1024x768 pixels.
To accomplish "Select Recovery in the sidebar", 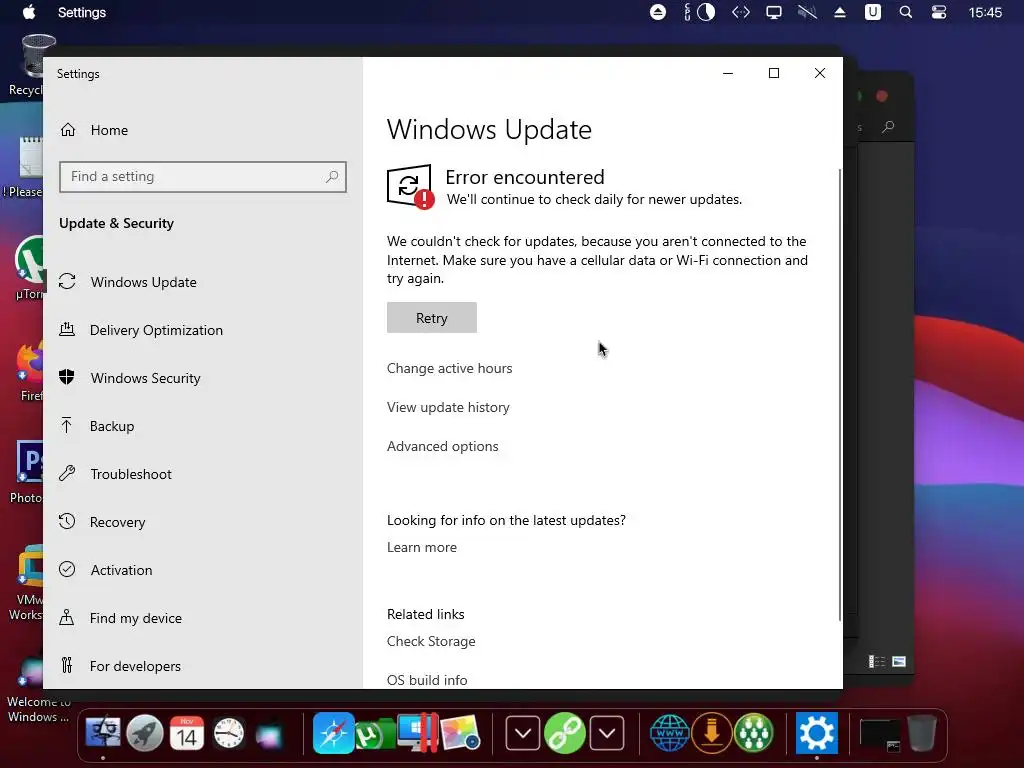I will [x=202, y=522].
